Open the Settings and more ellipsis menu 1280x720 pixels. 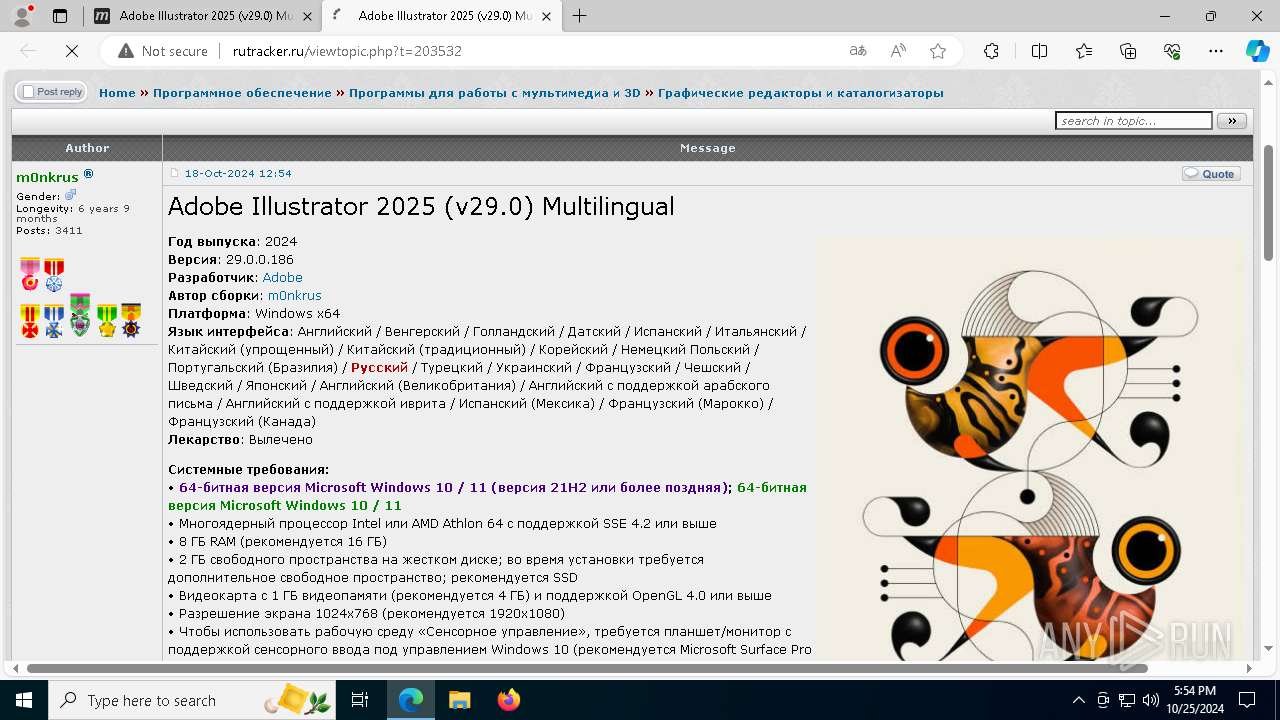(x=1216, y=51)
